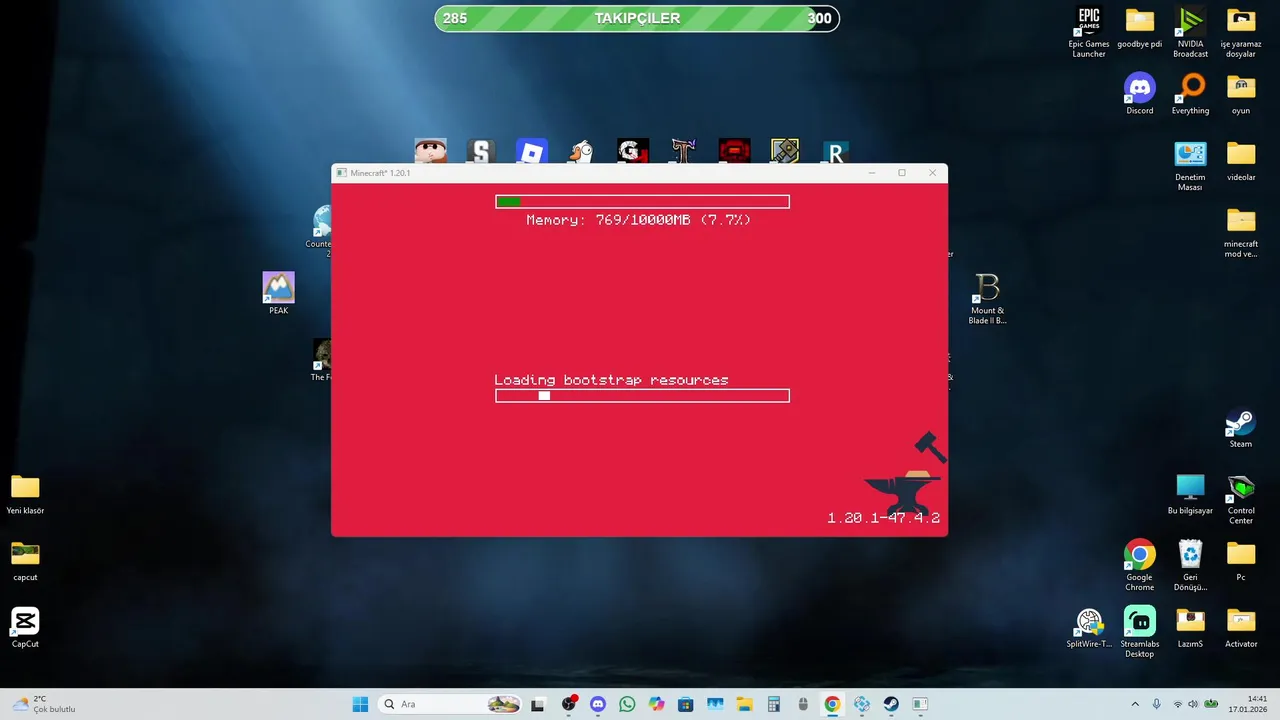Open Steam desktop shortcut
1280x720 pixels.
click(x=1241, y=428)
